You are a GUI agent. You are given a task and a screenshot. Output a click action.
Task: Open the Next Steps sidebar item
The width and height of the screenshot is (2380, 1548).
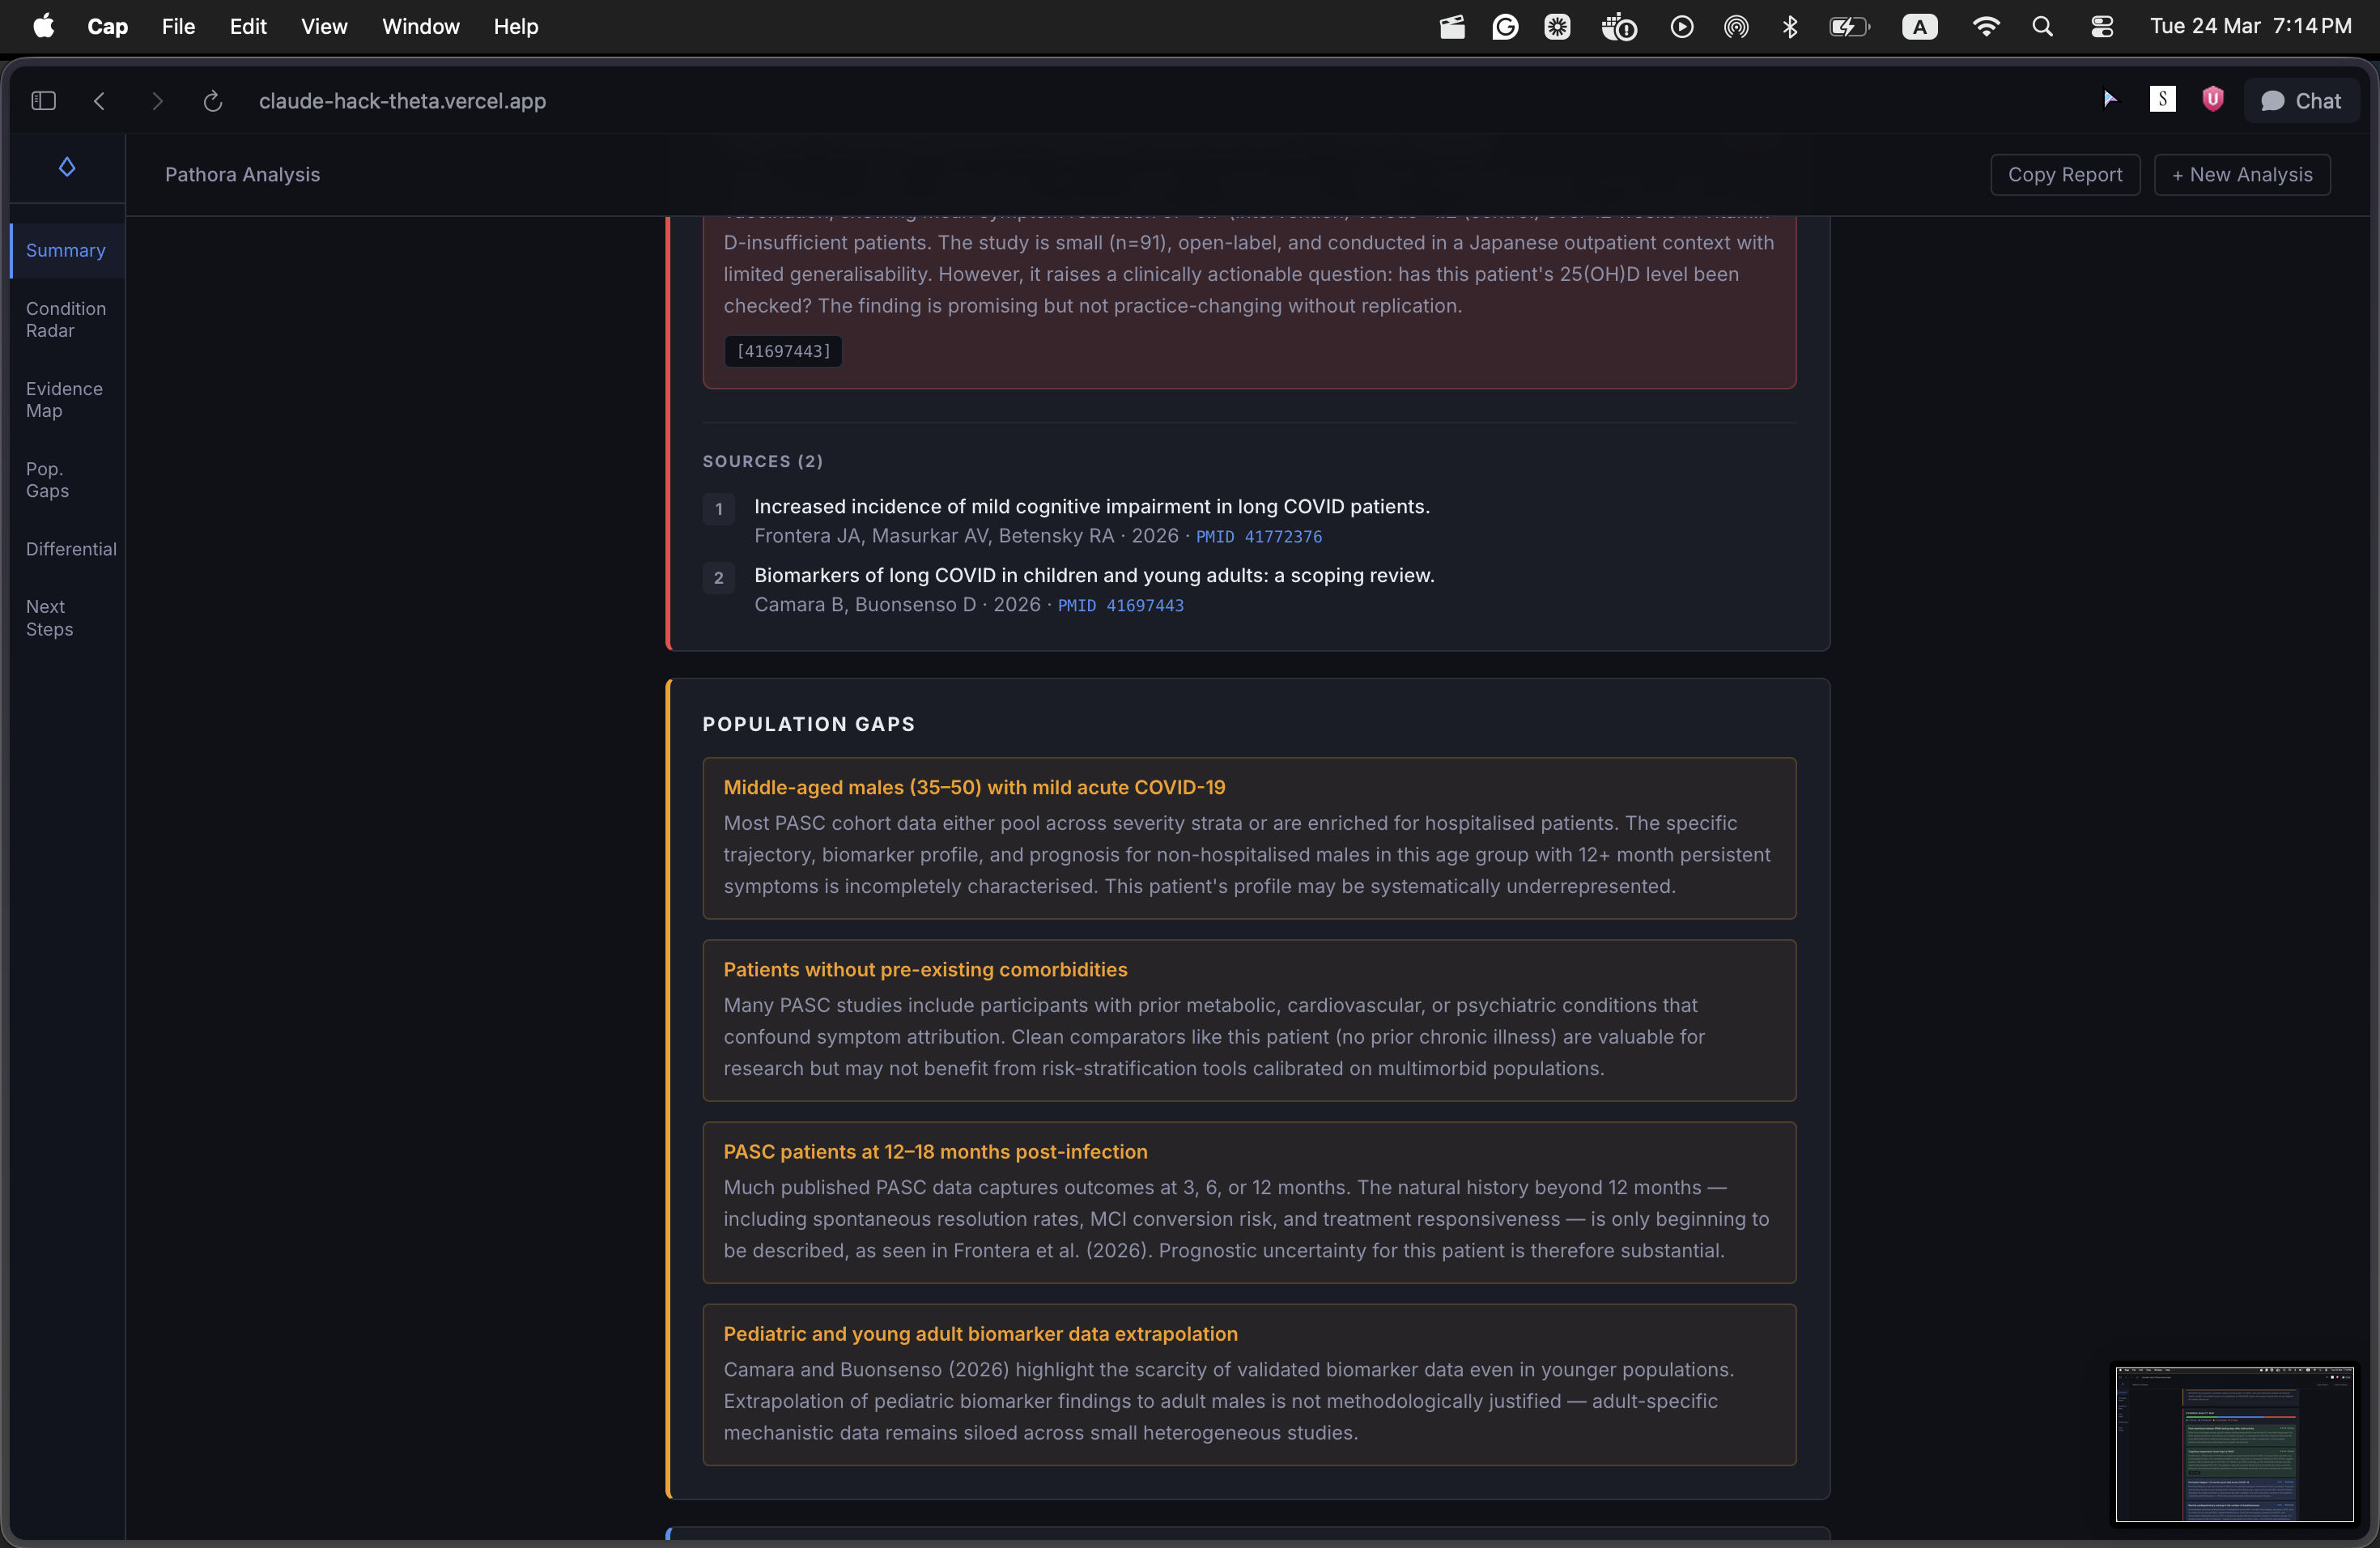49,617
